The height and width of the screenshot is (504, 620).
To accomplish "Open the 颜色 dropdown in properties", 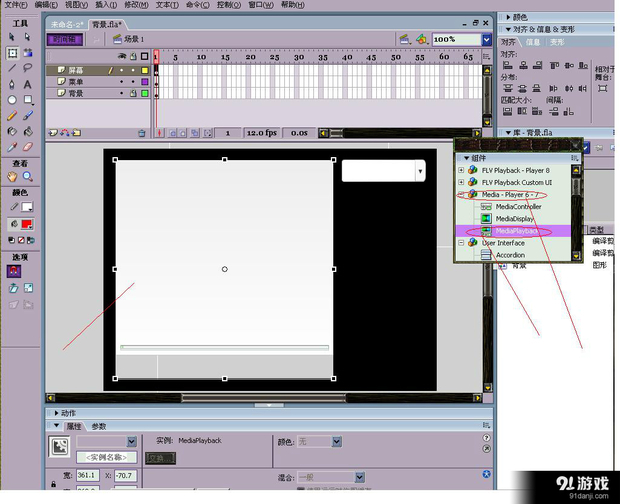I will tap(336, 442).
